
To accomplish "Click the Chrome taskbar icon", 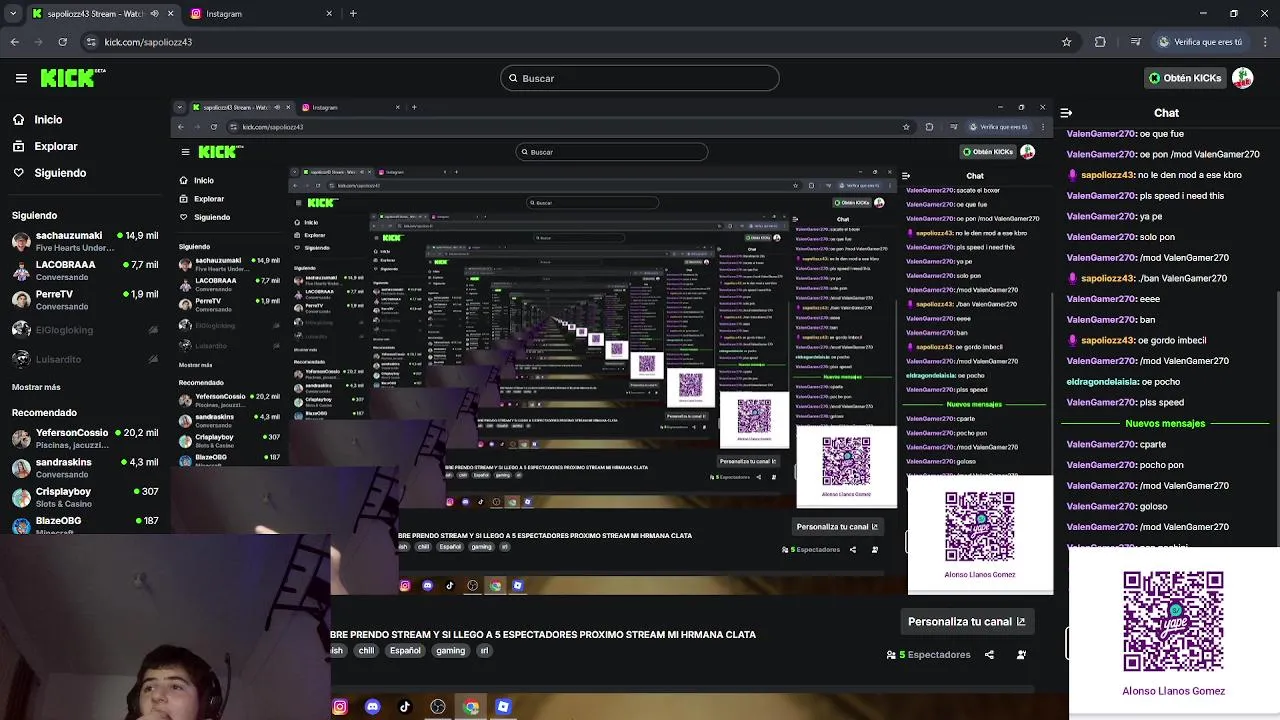I will pos(471,707).
